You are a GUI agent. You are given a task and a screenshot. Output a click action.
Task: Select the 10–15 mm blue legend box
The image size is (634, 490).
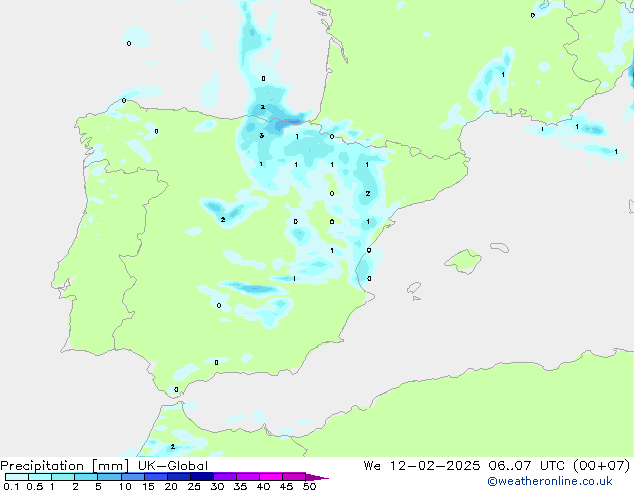click(132, 477)
